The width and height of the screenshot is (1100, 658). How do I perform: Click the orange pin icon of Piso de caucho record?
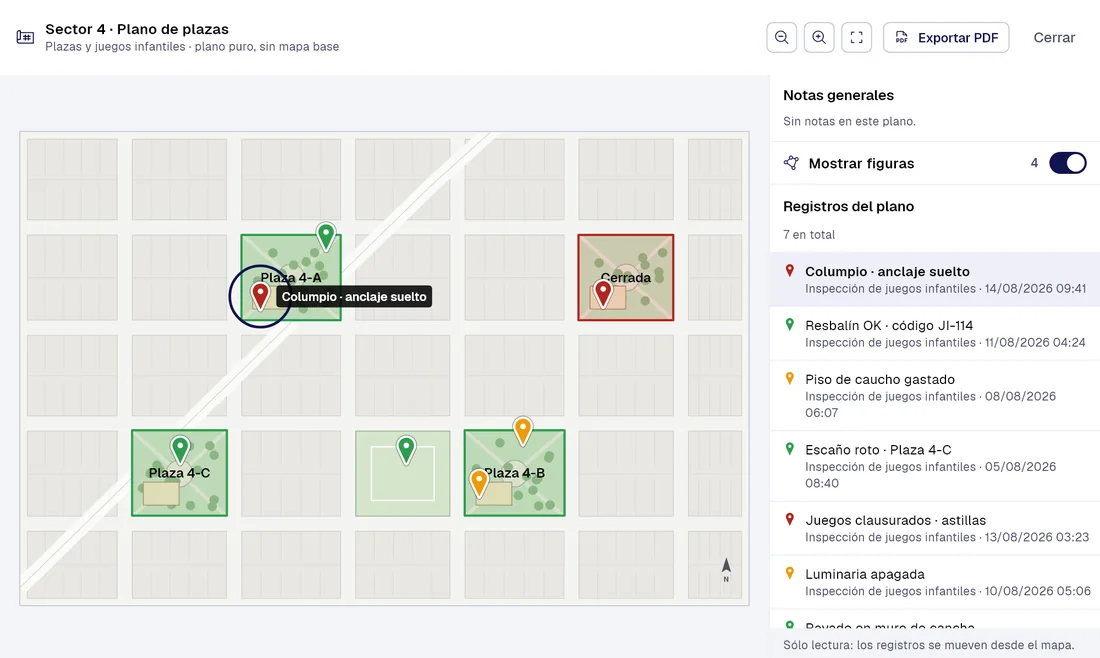pos(790,379)
